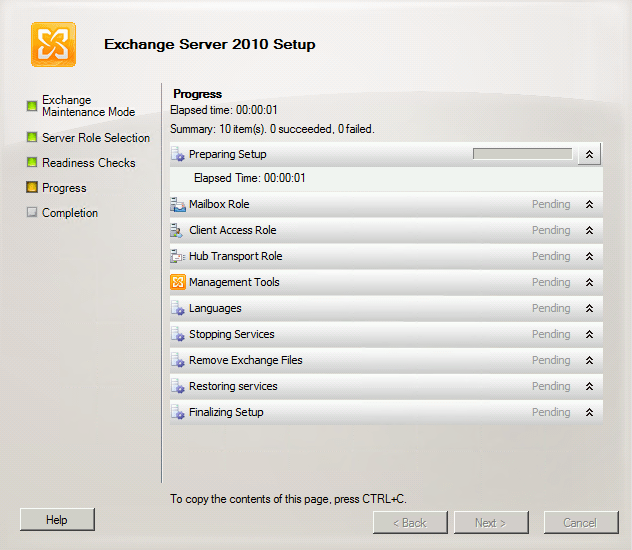Click the Exchange Maintenance Mode step indicator

click(x=32, y=106)
